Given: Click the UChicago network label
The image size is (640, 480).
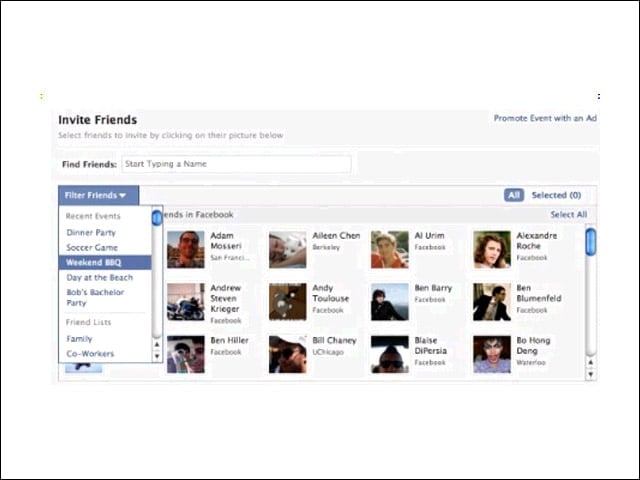Looking at the screenshot, I should click(x=328, y=352).
